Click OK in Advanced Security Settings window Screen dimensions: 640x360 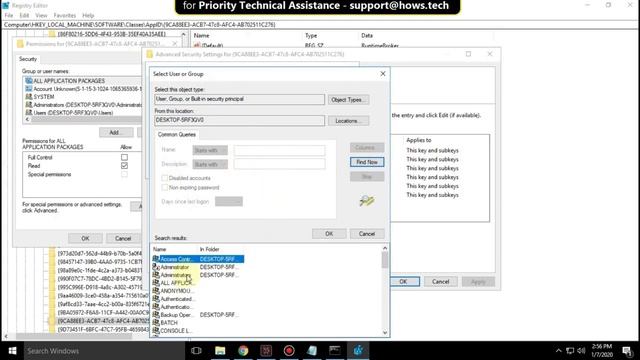click(x=403, y=282)
